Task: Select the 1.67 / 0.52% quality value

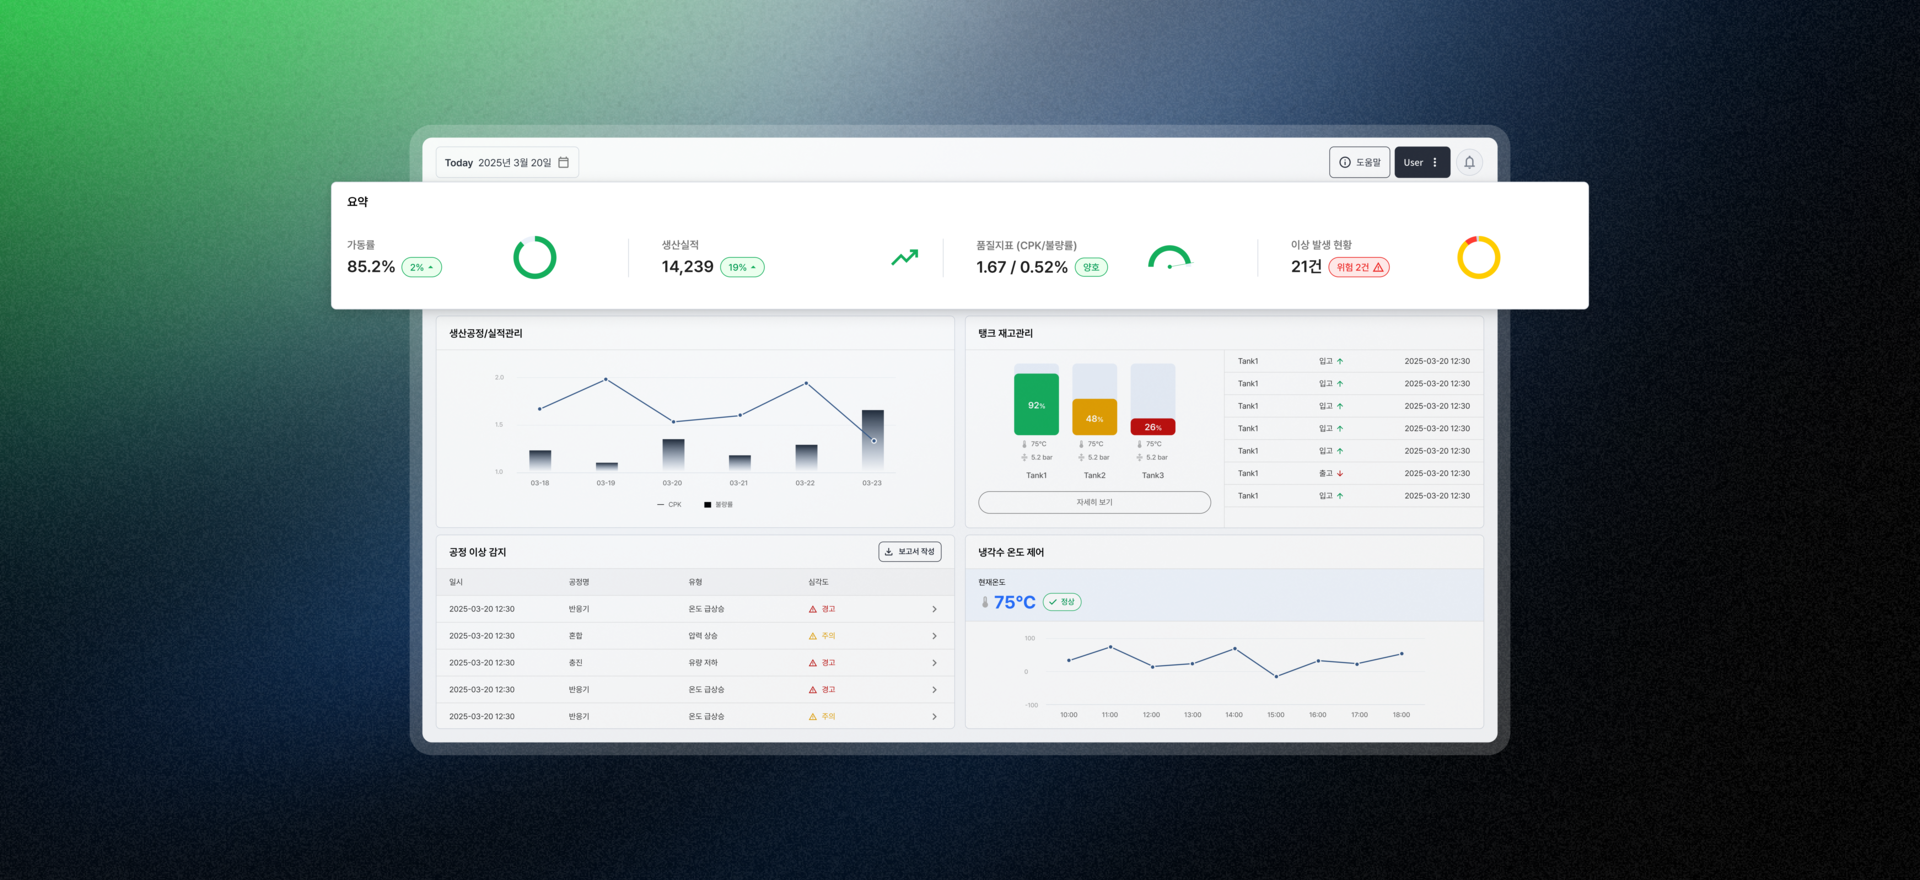Action: point(1022,267)
